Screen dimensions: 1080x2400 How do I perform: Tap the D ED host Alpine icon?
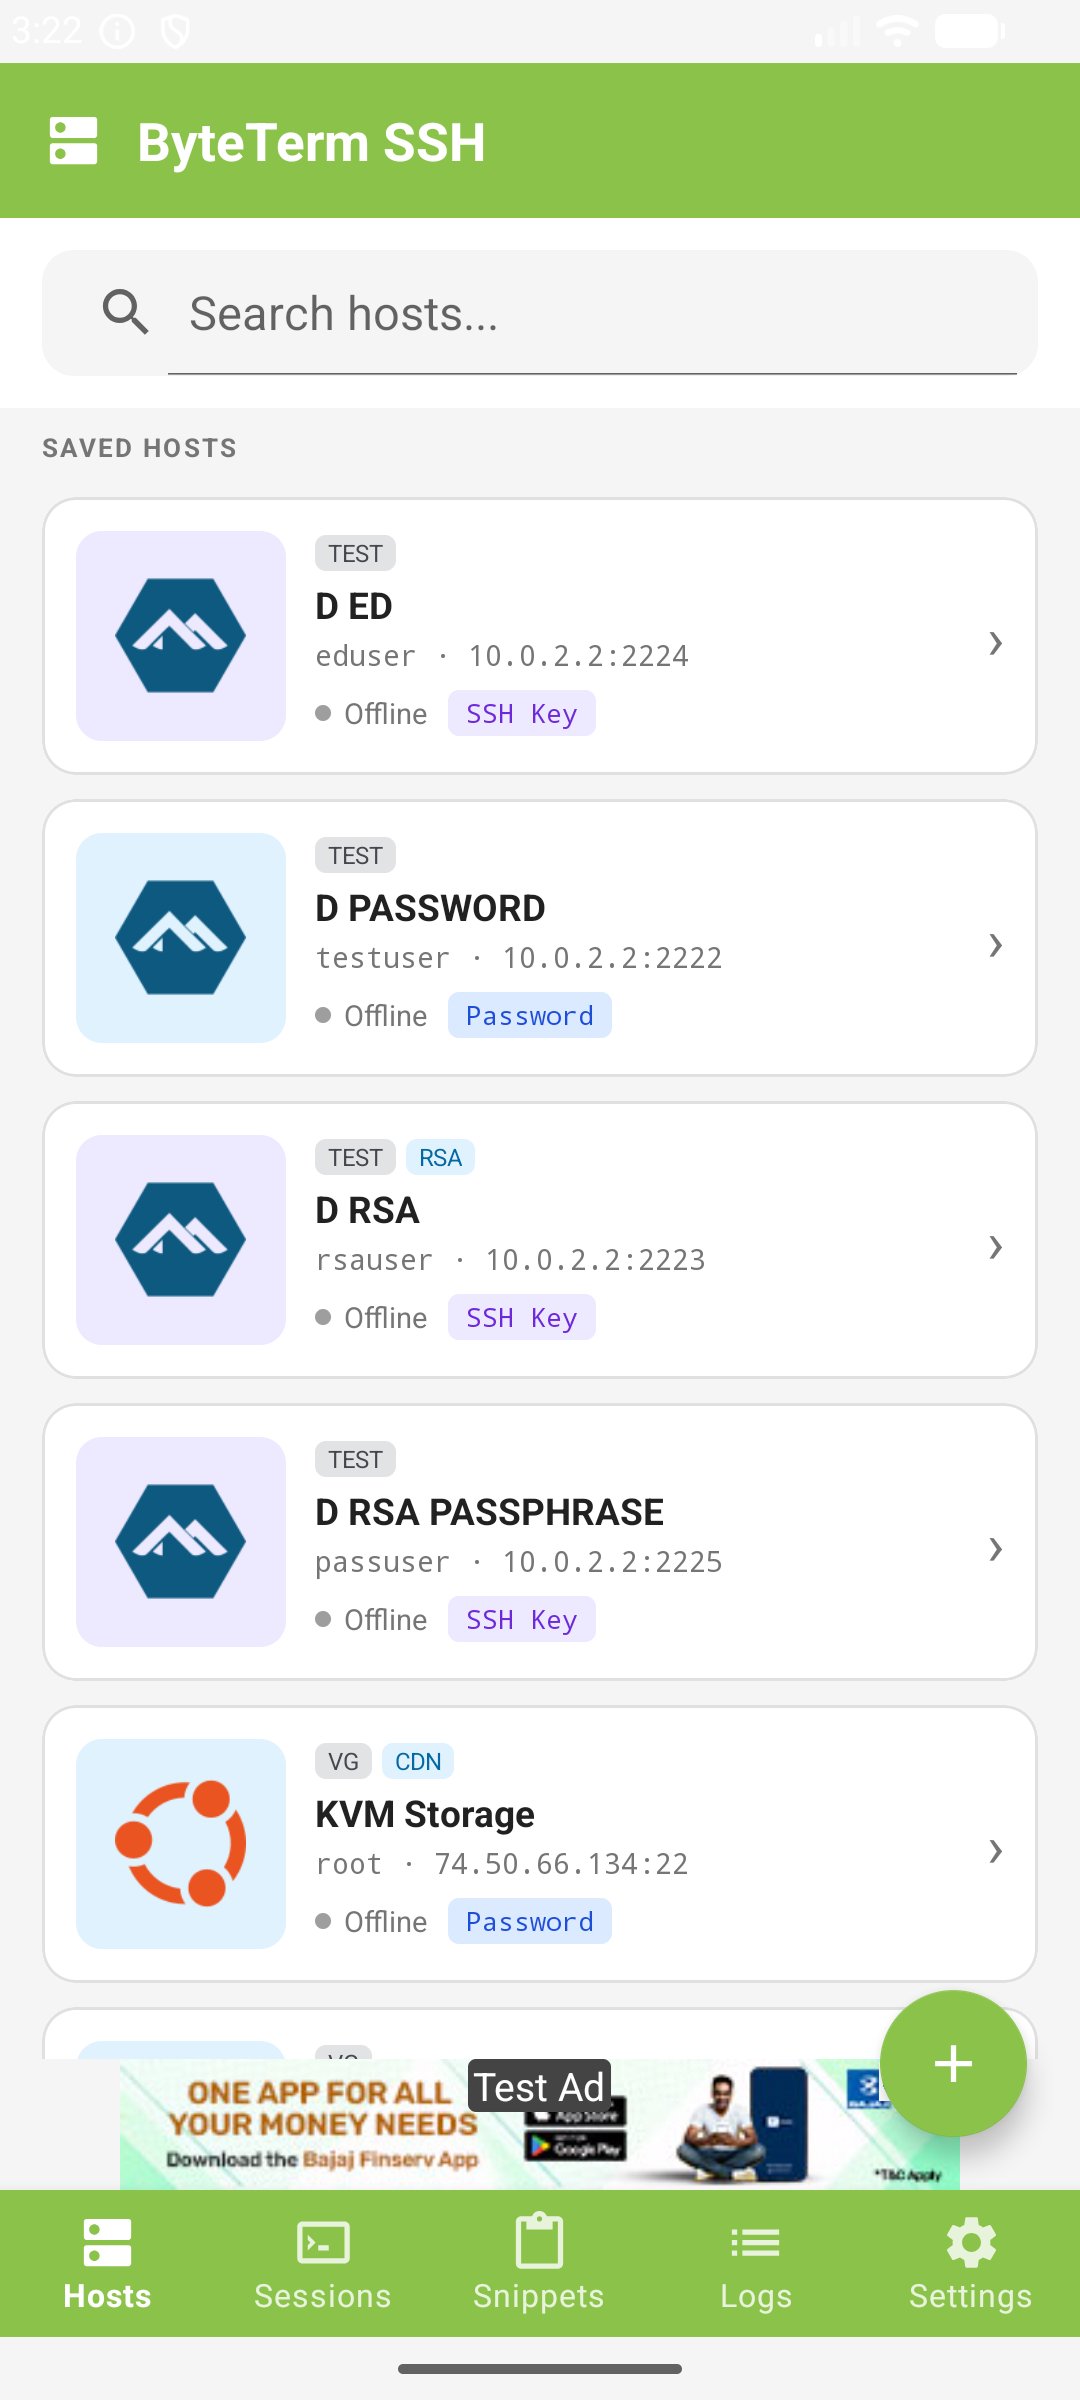[x=181, y=636]
